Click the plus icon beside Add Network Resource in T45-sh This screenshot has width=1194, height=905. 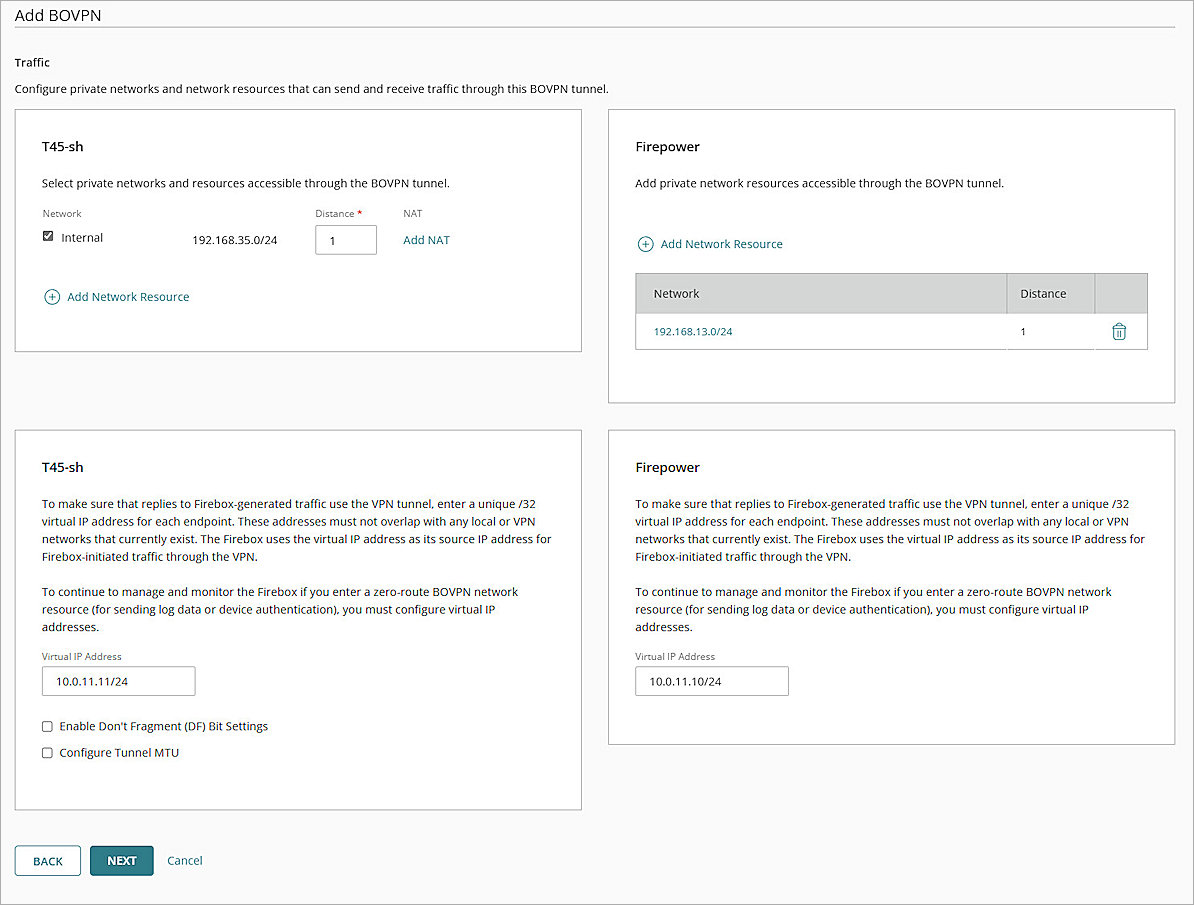click(52, 297)
